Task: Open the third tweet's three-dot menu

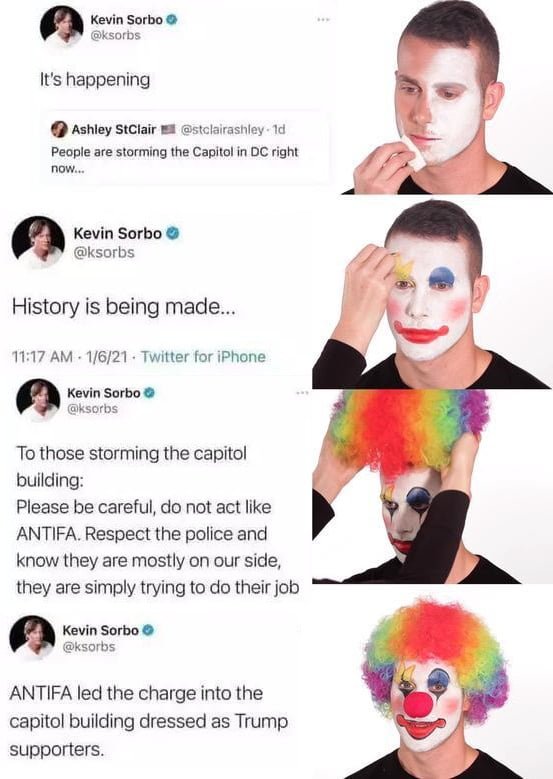Action: click(x=303, y=393)
